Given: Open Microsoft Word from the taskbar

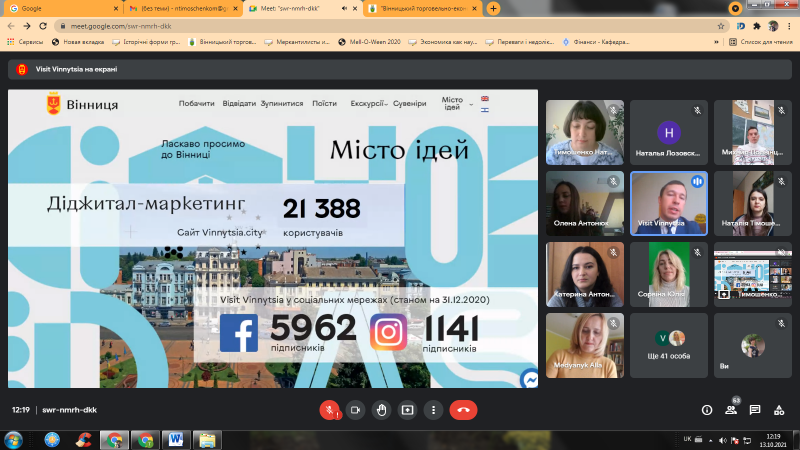Looking at the screenshot, I should click(x=176, y=440).
